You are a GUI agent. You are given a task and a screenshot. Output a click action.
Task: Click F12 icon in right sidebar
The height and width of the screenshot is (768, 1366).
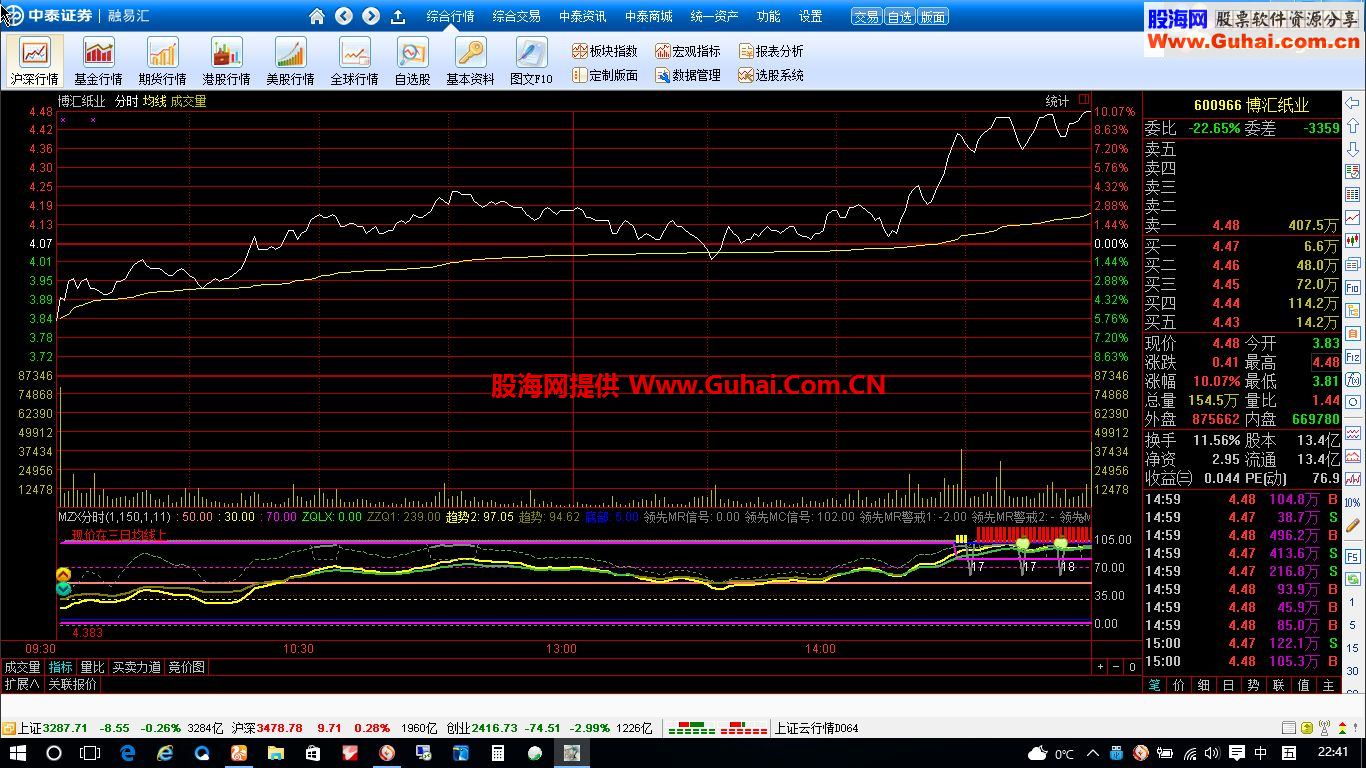tap(1353, 356)
